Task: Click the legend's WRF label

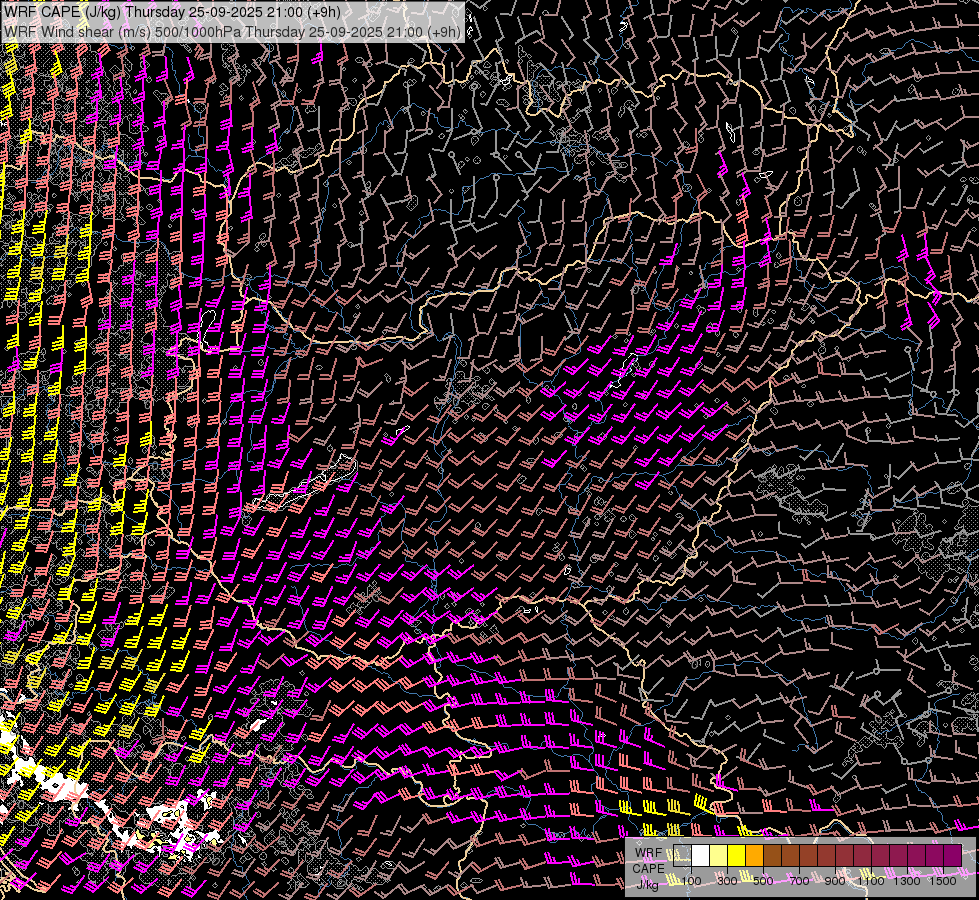Action: 648,853
